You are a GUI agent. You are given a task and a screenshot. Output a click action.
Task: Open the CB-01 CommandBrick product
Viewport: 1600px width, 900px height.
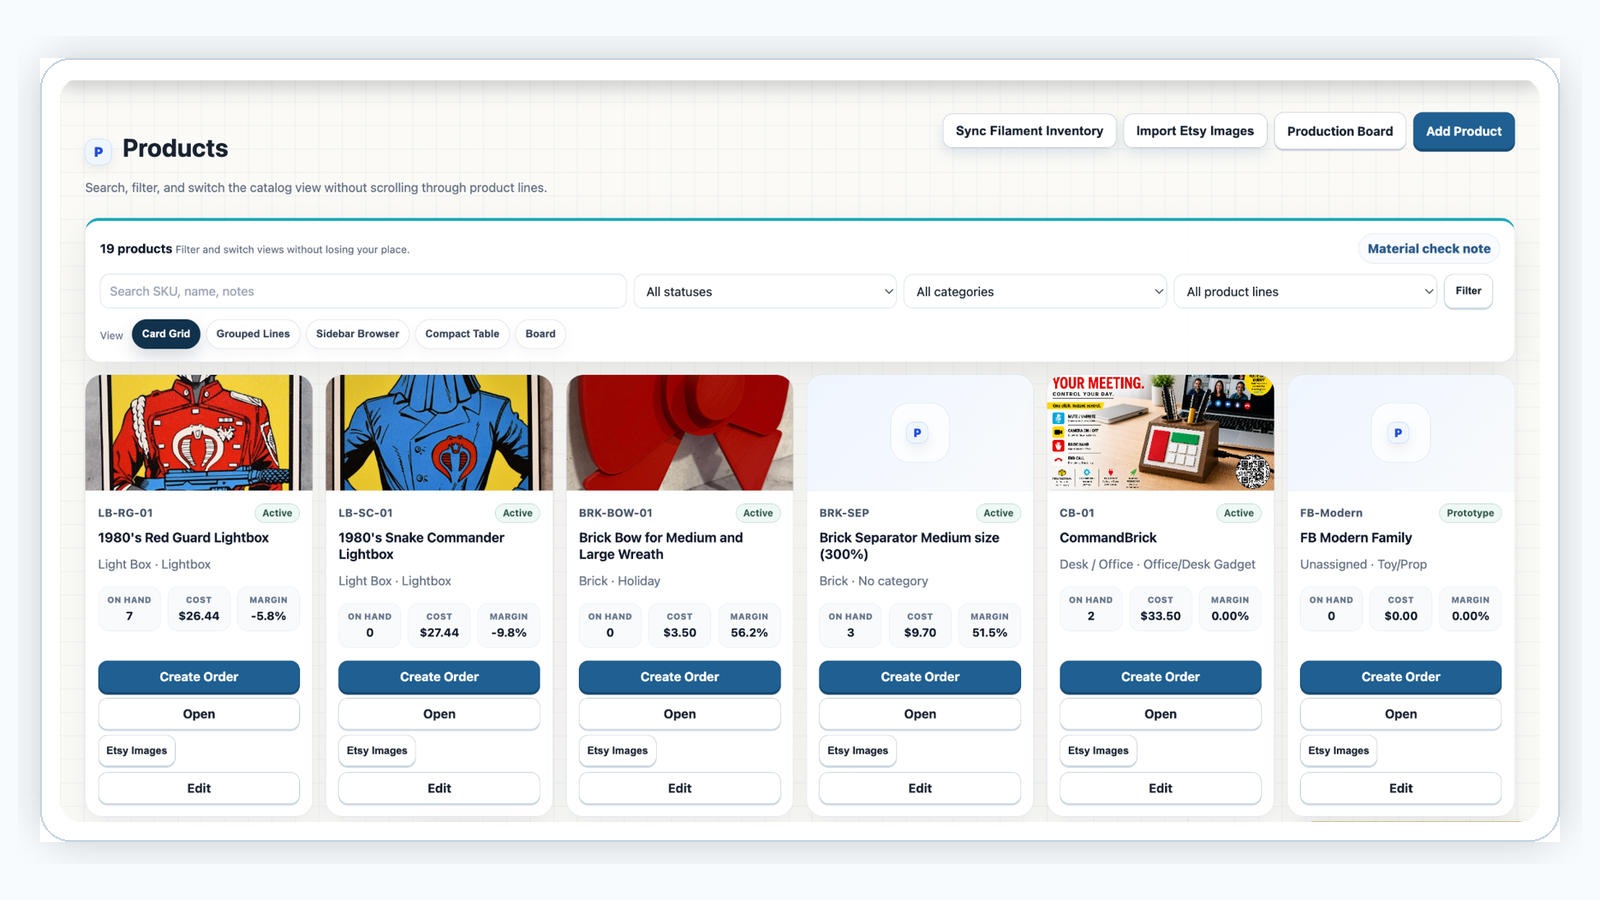(x=1161, y=714)
